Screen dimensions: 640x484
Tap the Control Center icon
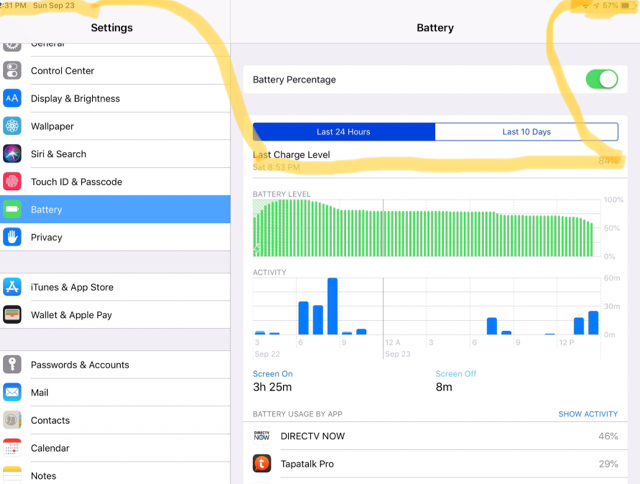click(12, 71)
